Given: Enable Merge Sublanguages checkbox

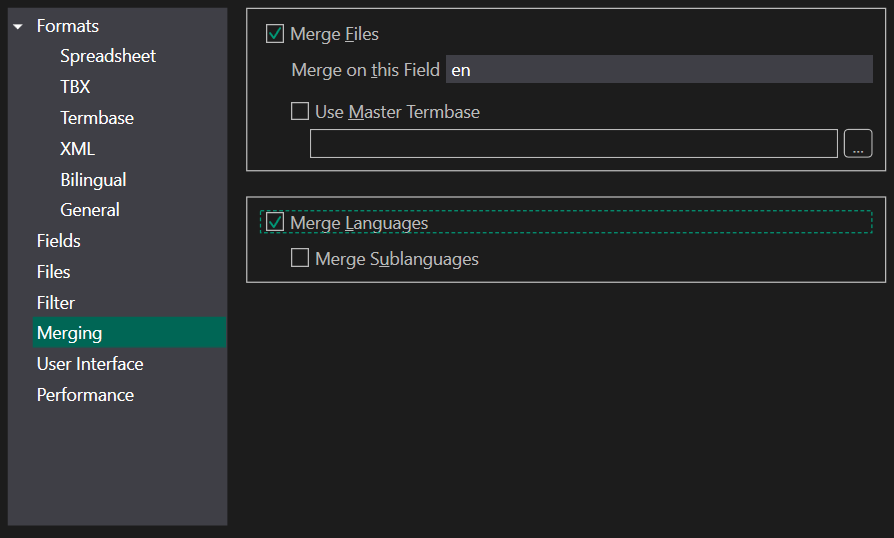Looking at the screenshot, I should [x=300, y=258].
